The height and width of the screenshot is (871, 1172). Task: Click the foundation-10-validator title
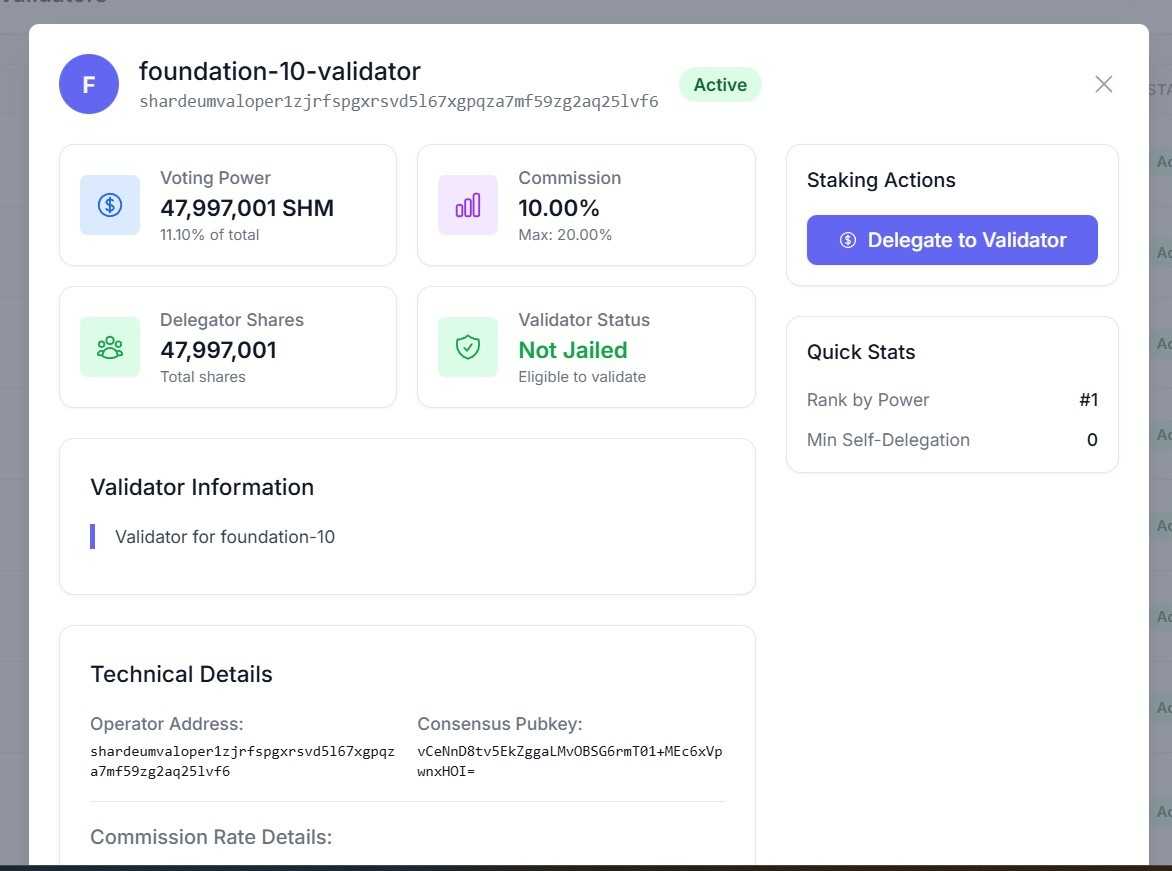pos(280,71)
